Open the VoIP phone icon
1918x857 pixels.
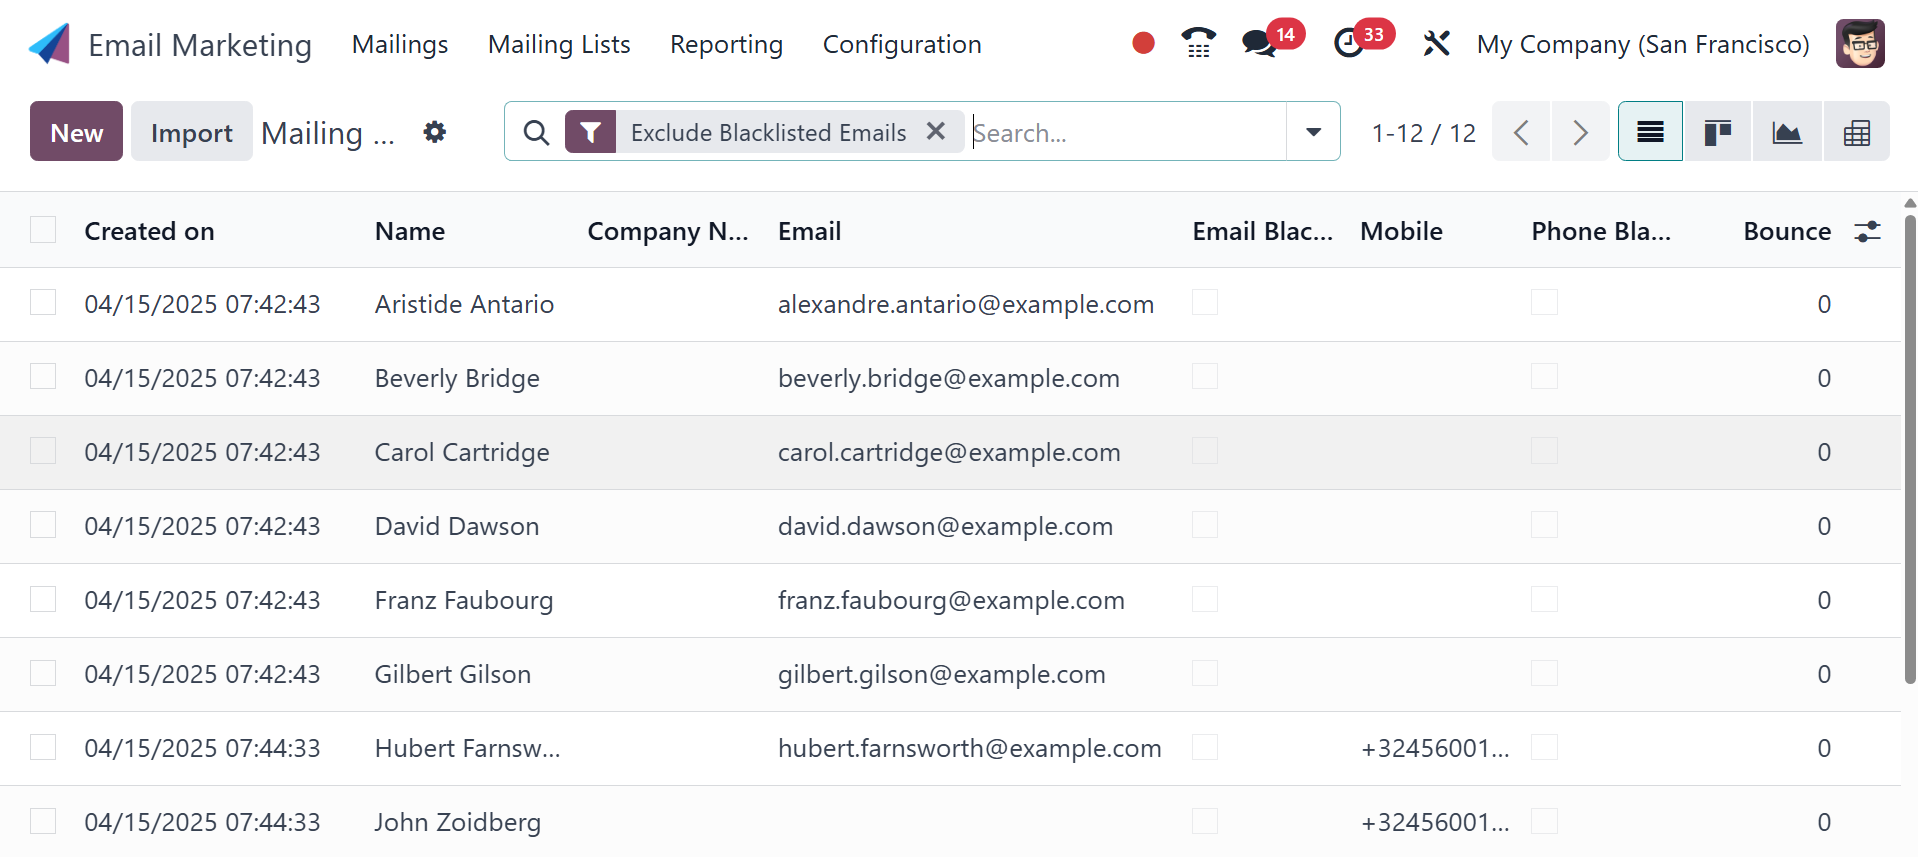point(1197,43)
